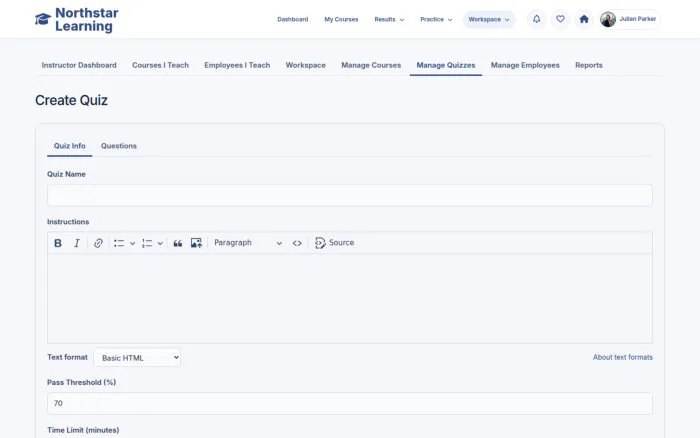Image resolution: width=700 pixels, height=438 pixels.
Task: Open the notifications bell
Action: (x=537, y=19)
